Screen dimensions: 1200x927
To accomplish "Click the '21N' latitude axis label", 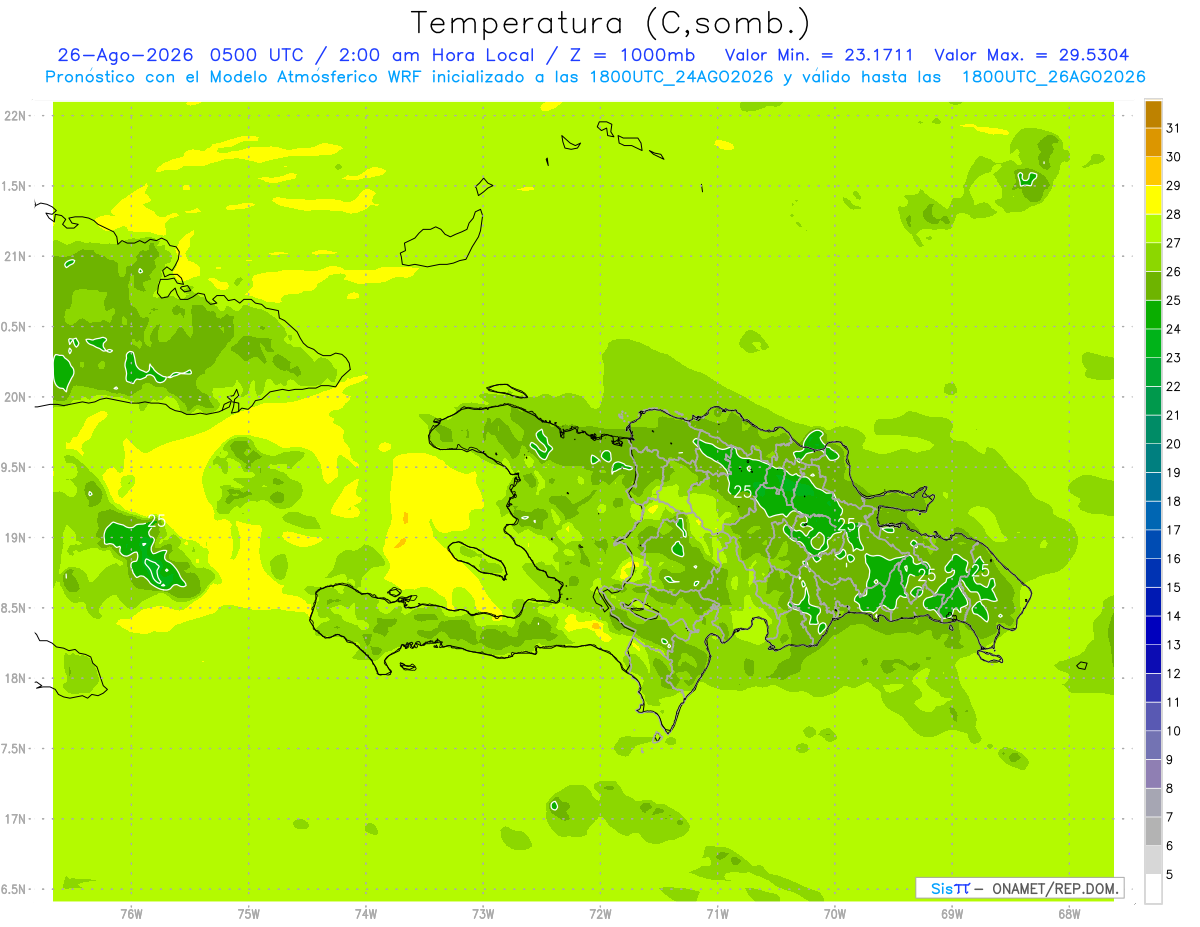I will 15,256.
